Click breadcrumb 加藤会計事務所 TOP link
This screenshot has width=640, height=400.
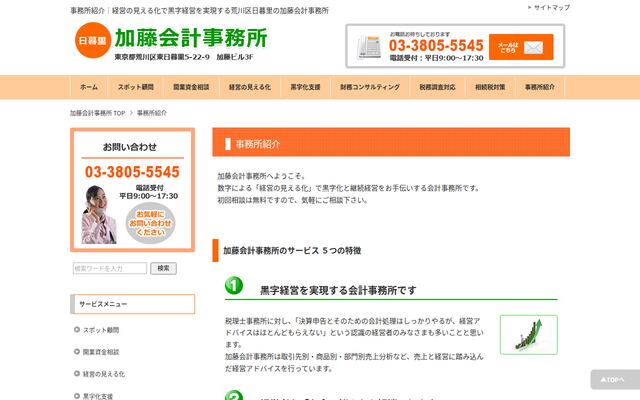pos(98,113)
